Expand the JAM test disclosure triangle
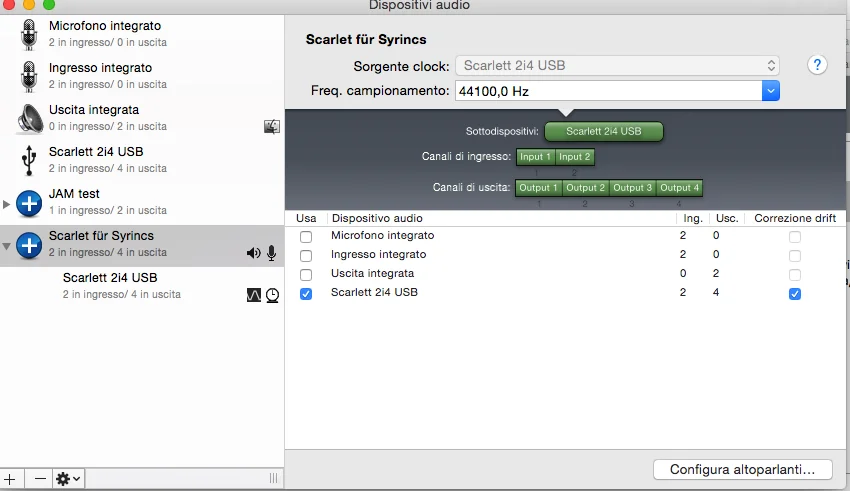 coord(8,204)
